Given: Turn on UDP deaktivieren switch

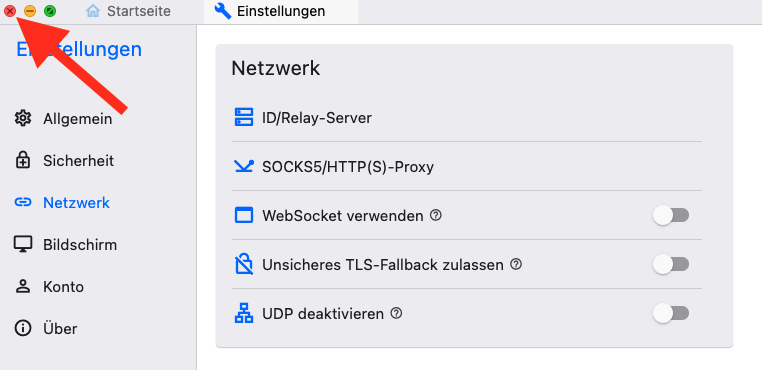Looking at the screenshot, I should pos(671,314).
